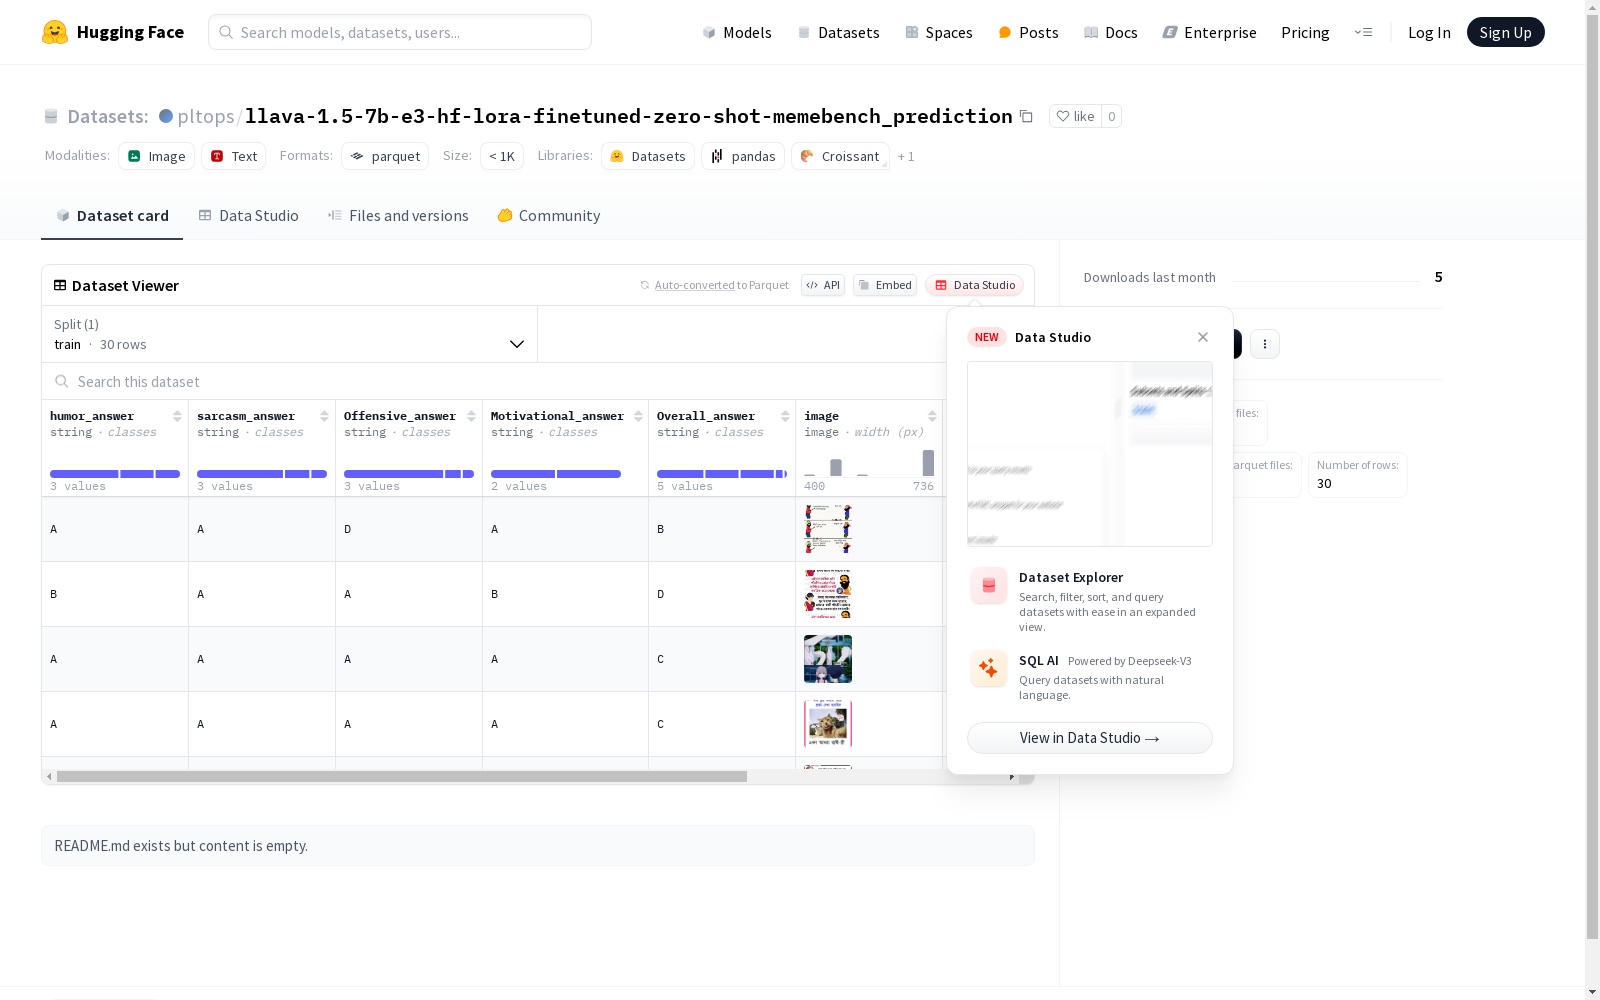Open the first row meme thumbnail
This screenshot has height=1000, width=1600.
[828, 529]
